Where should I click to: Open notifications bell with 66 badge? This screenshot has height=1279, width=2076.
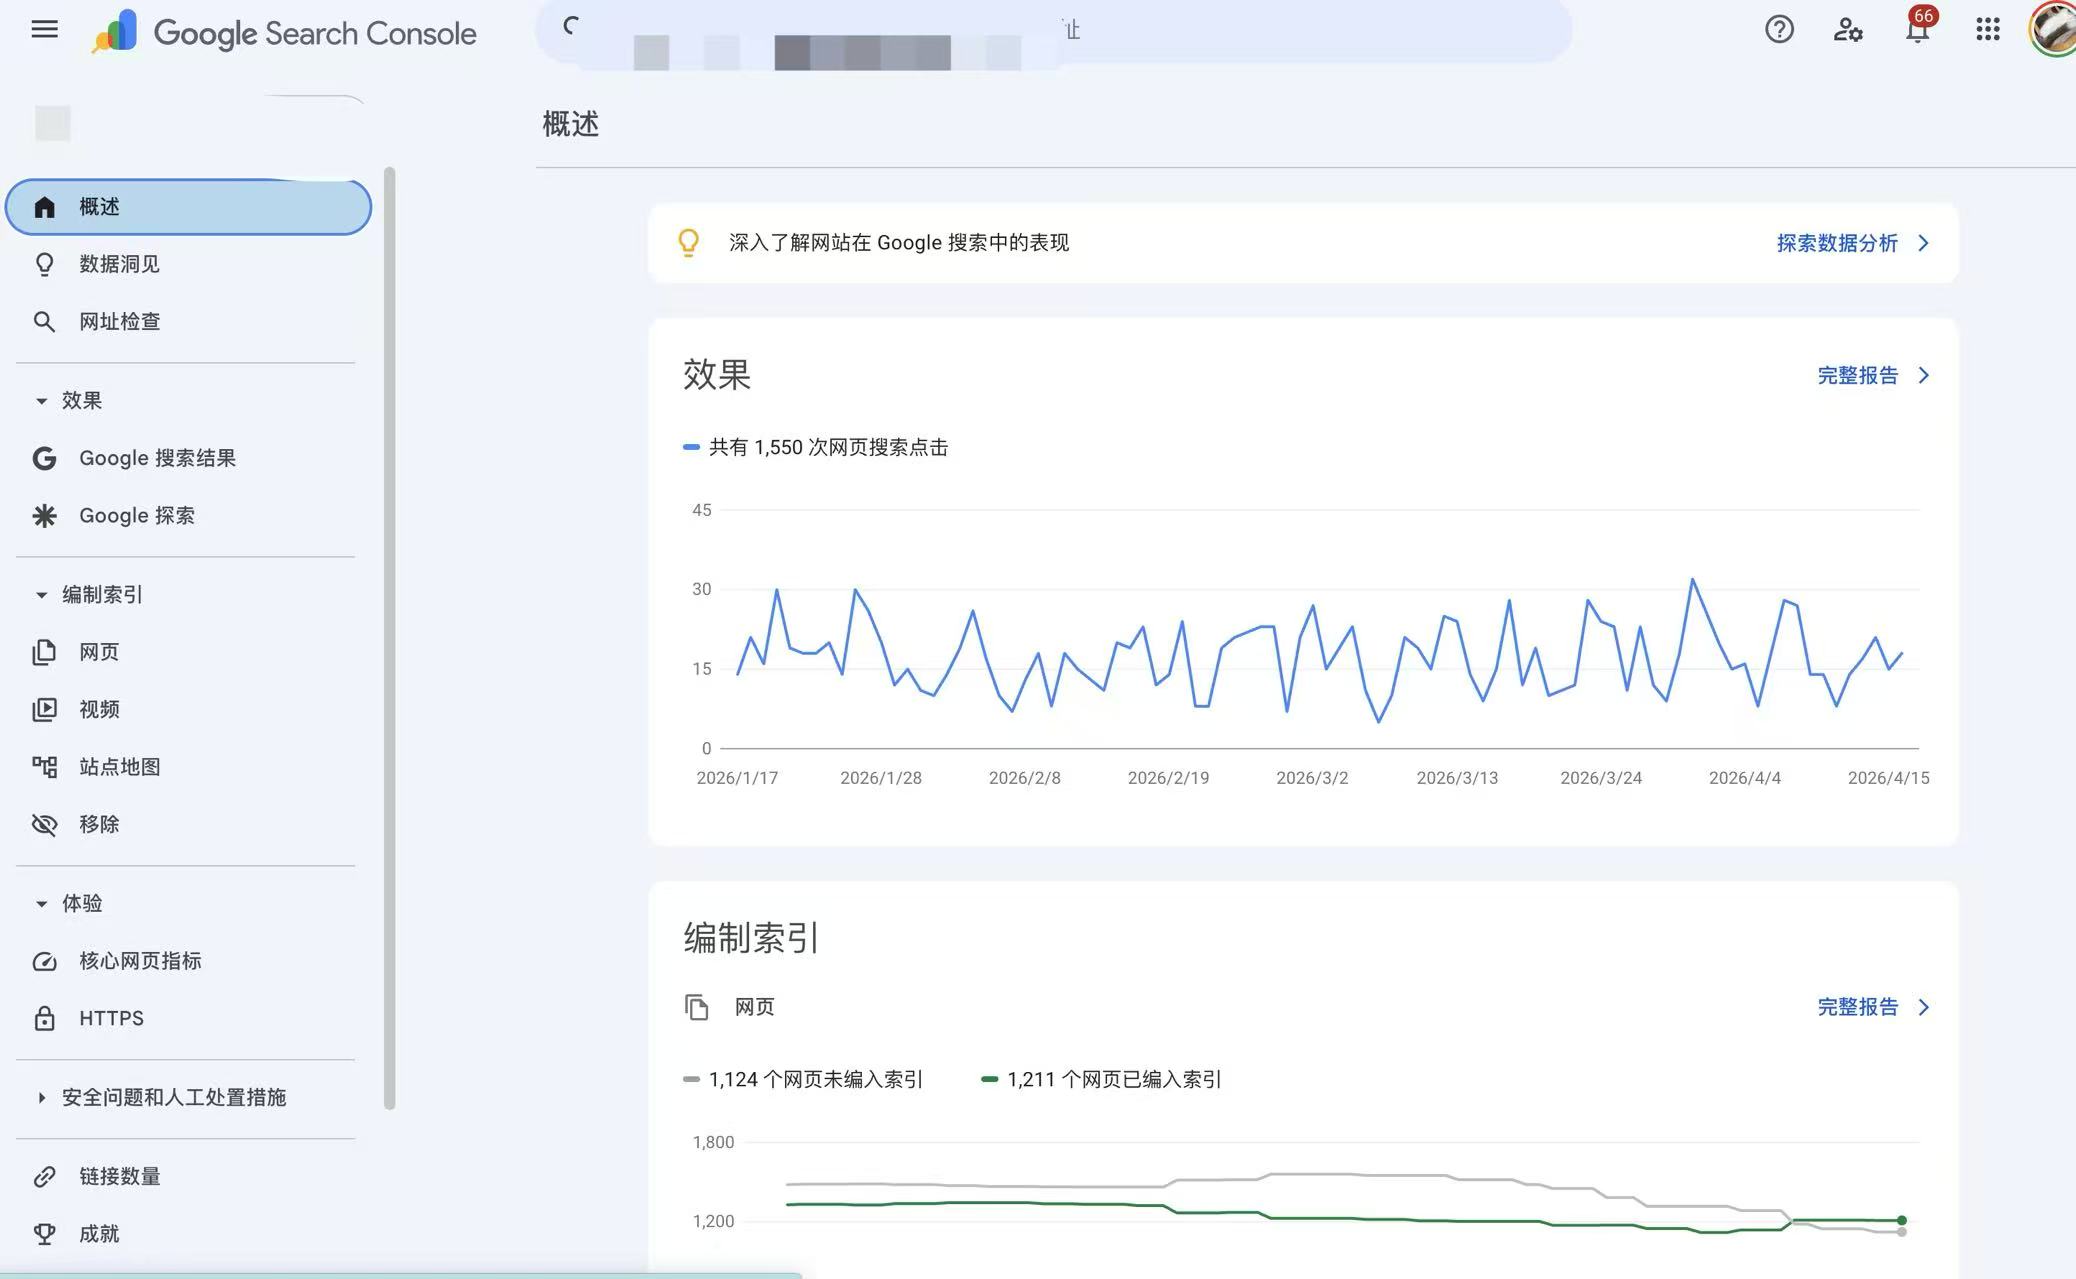click(1917, 30)
